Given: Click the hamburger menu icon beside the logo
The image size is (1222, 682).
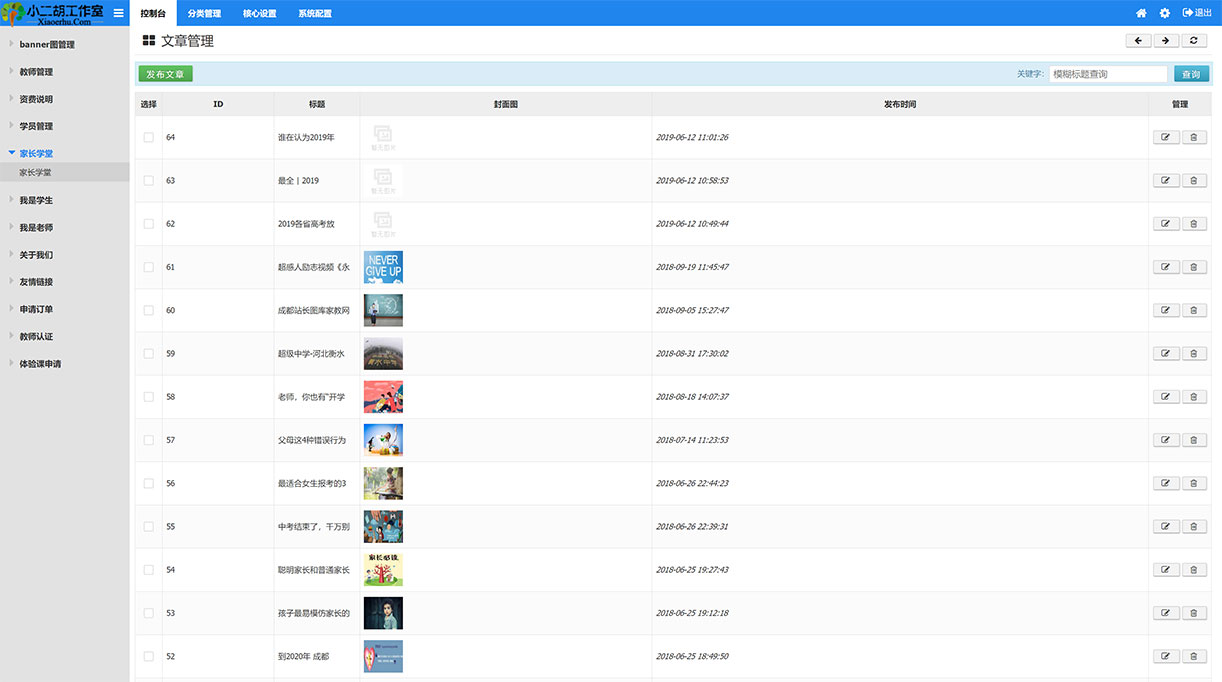Looking at the screenshot, I should coord(118,12).
